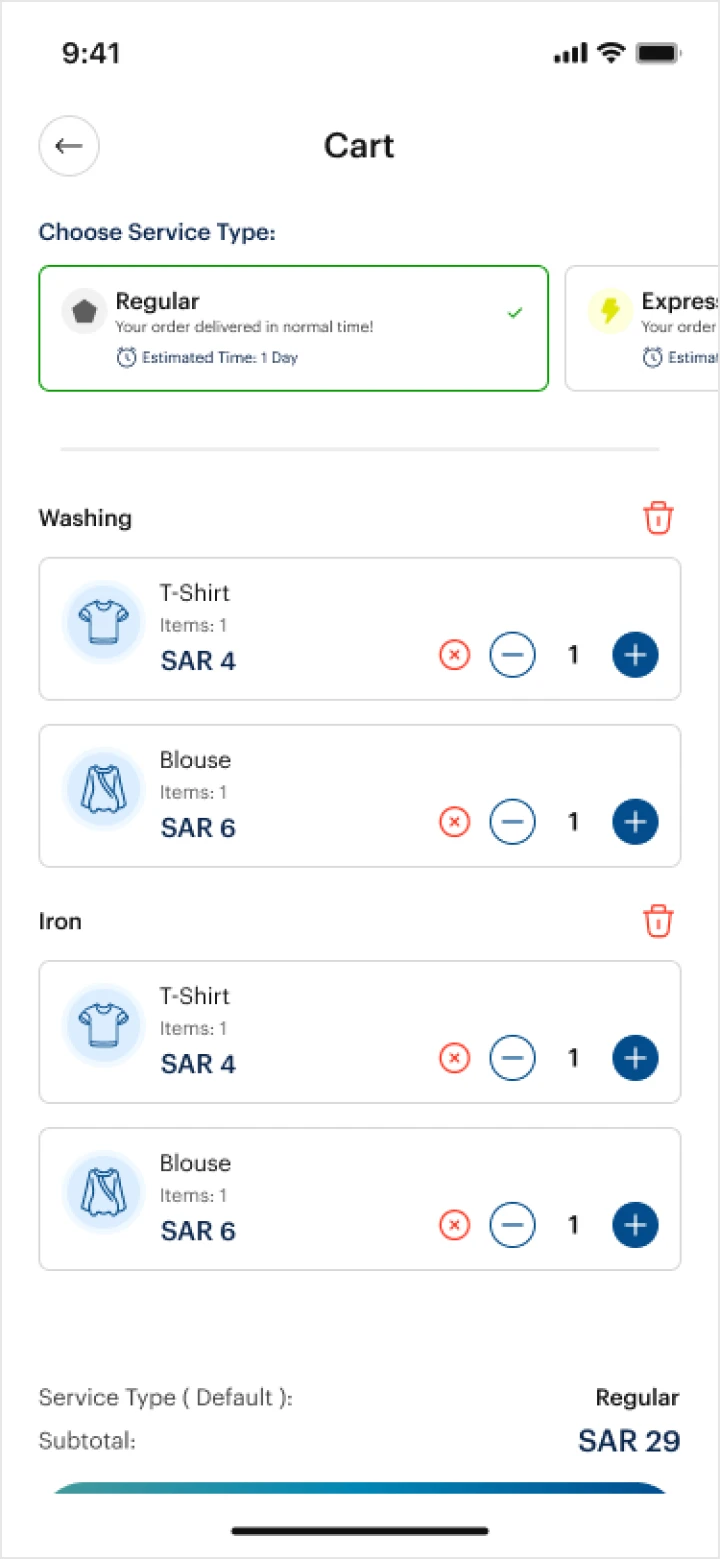Viewport: 720px width, 1559px height.
Task: Select the Regular service type card
Action: point(293,328)
